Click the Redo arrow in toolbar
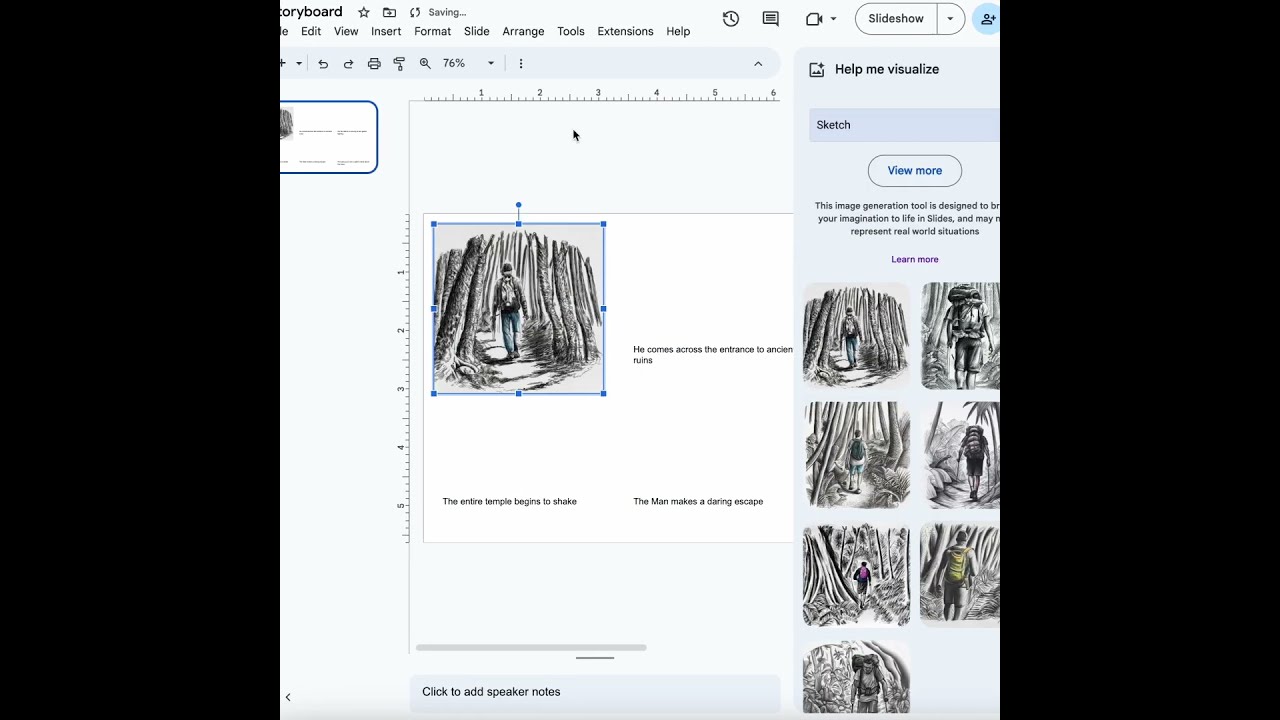1280x720 pixels. 348,64
